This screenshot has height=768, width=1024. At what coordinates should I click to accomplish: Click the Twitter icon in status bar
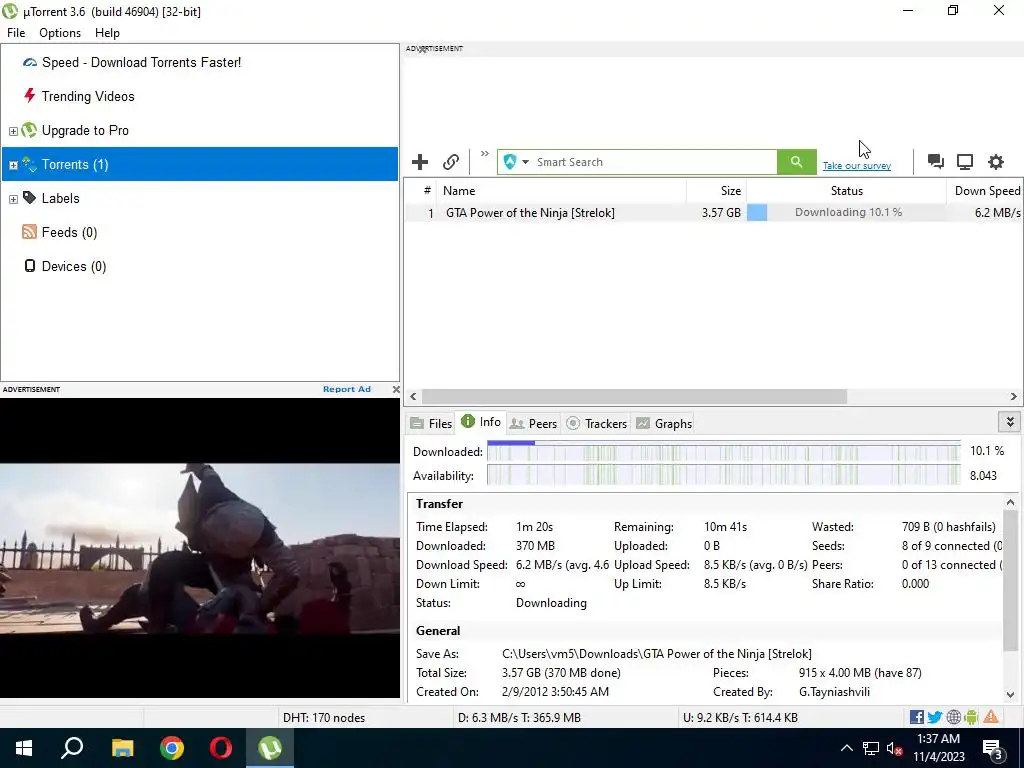[x=935, y=717]
